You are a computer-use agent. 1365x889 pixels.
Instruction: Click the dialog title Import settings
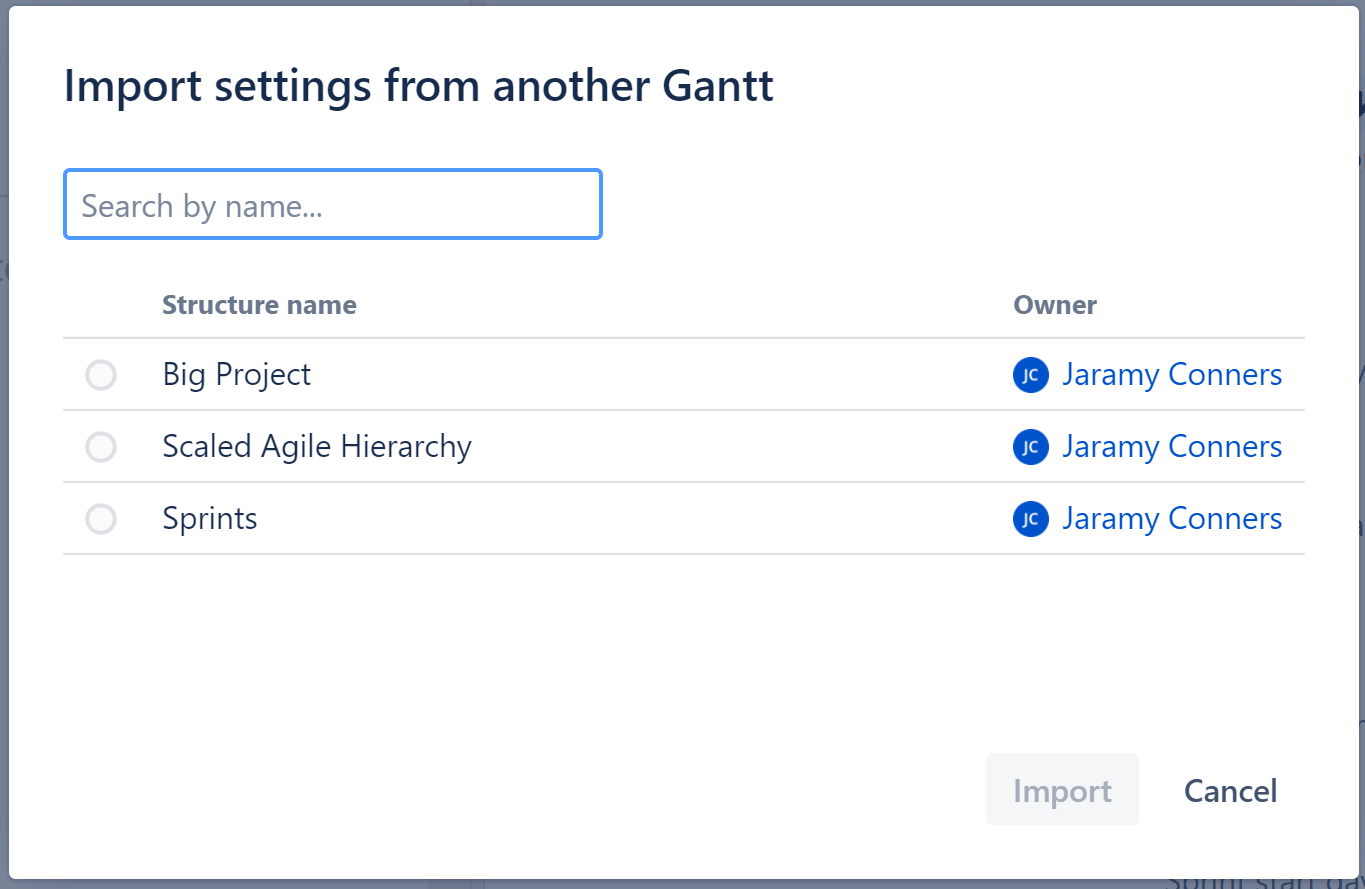(419, 86)
